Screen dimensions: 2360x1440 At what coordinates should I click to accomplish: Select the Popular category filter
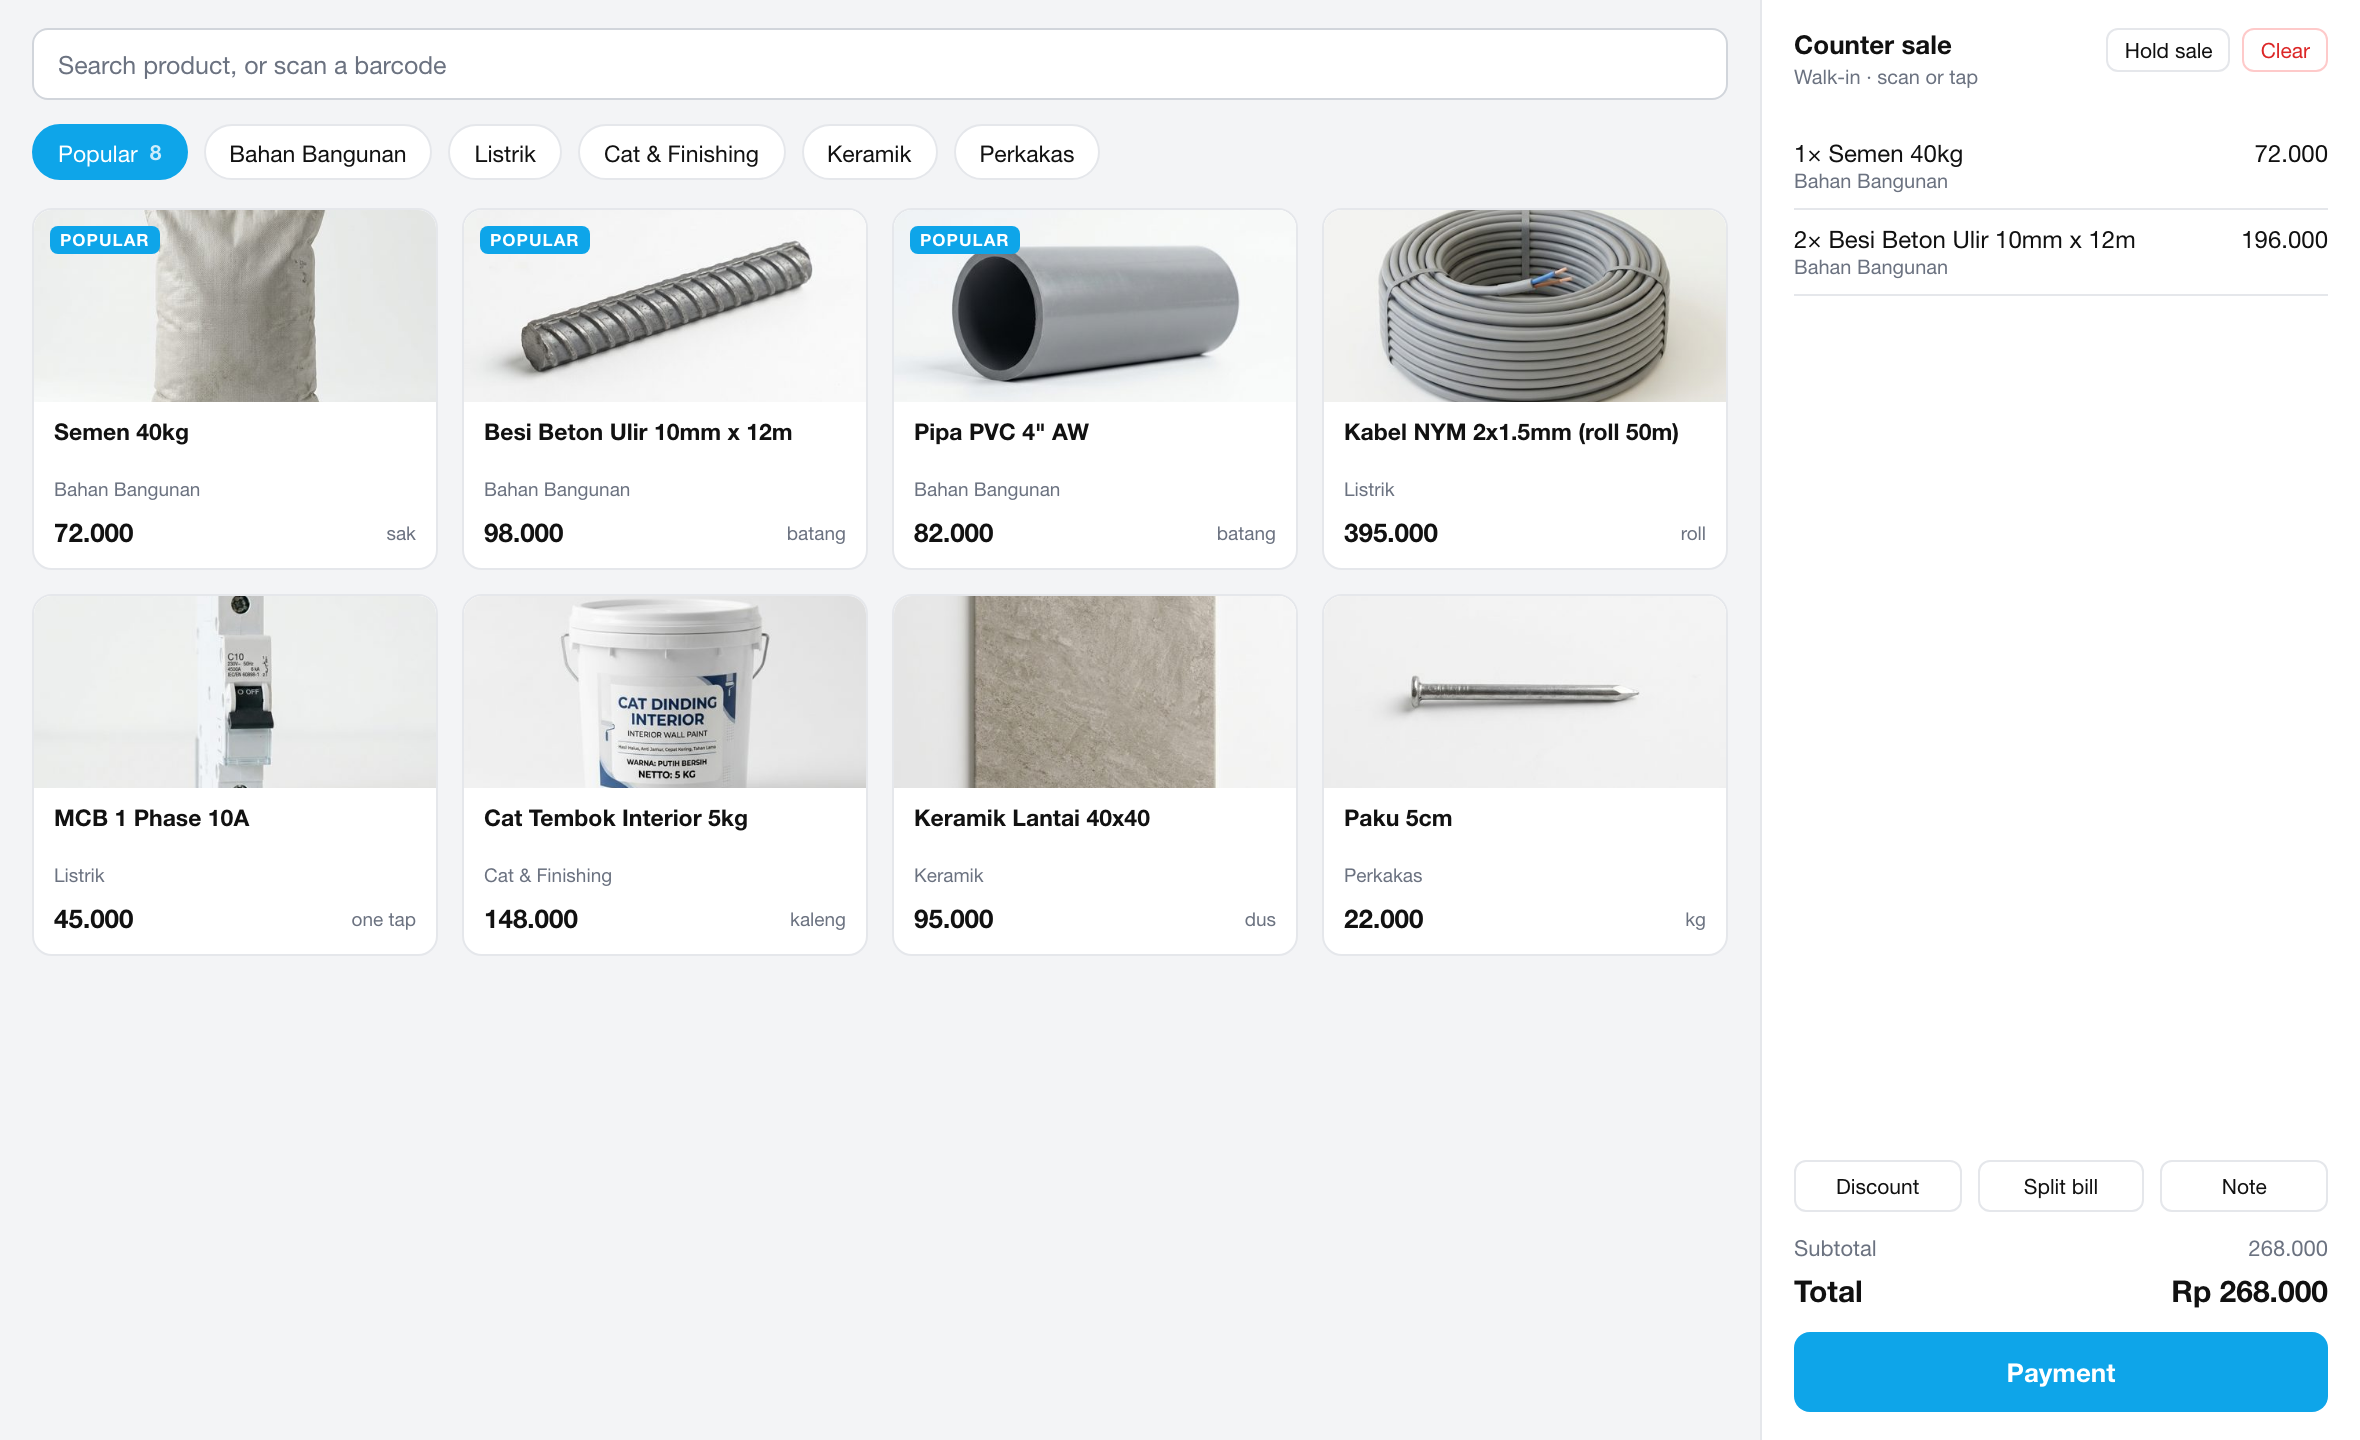pos(110,153)
